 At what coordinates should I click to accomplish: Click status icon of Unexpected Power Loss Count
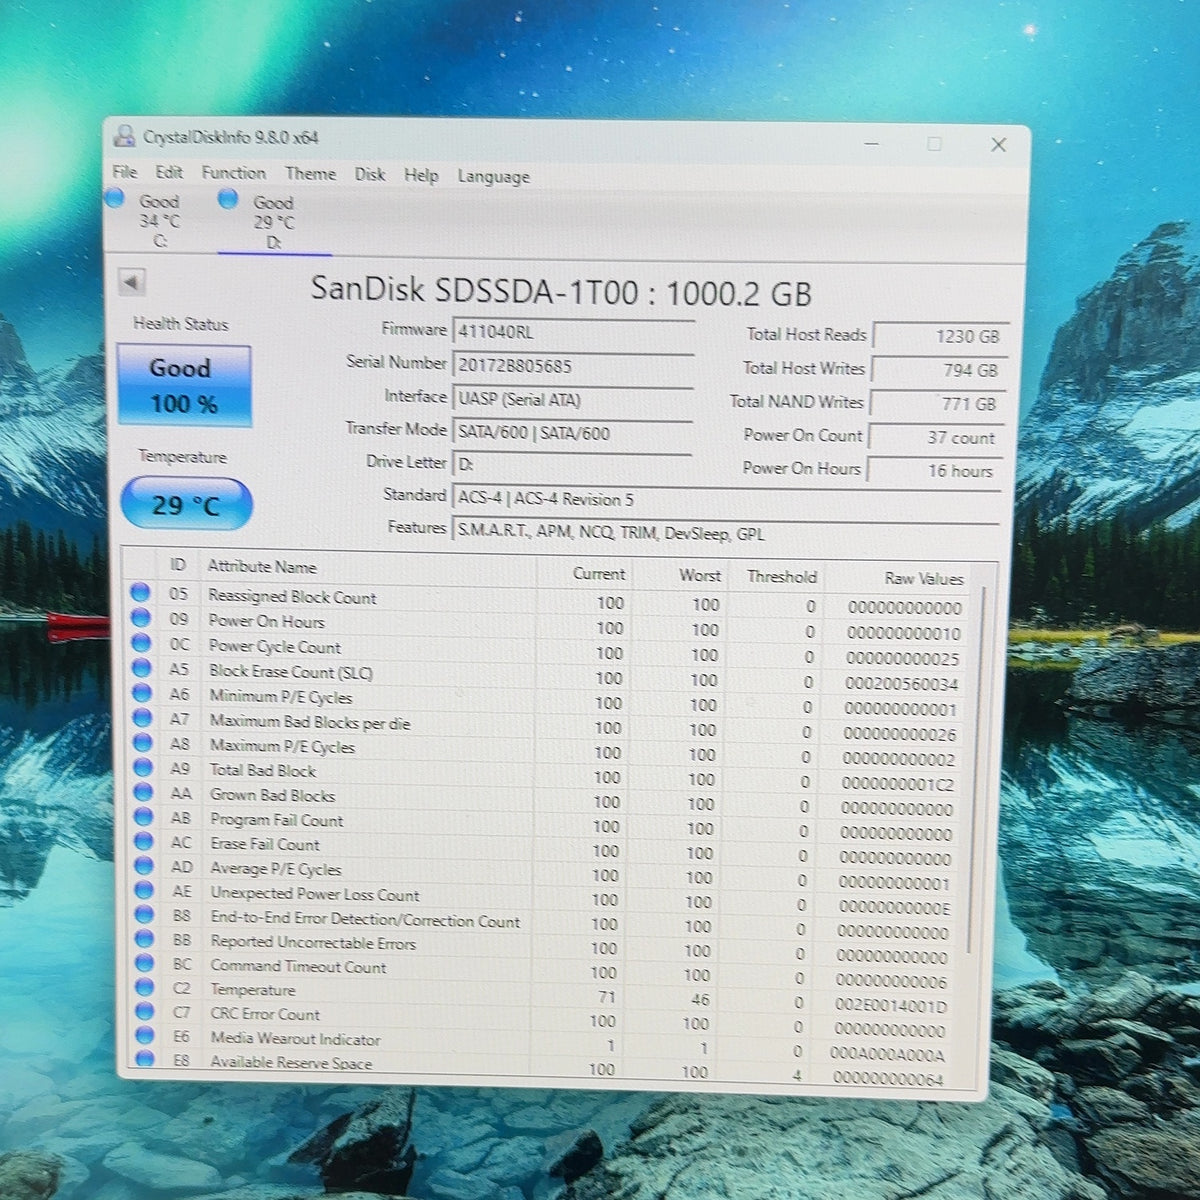[x=143, y=890]
